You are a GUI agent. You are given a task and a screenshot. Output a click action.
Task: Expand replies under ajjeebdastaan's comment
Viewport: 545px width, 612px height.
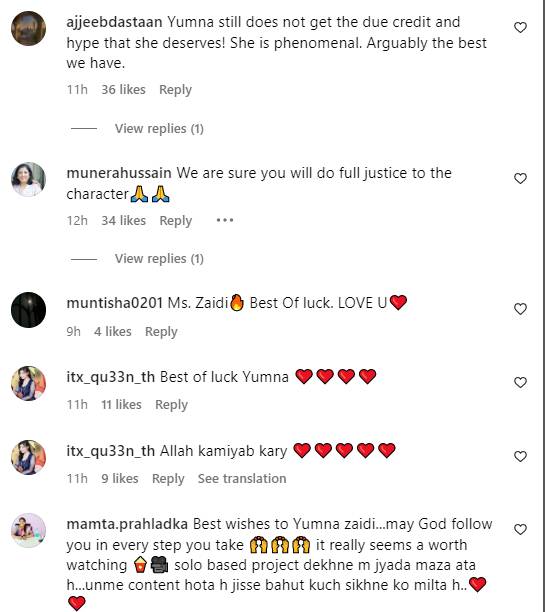pos(159,128)
